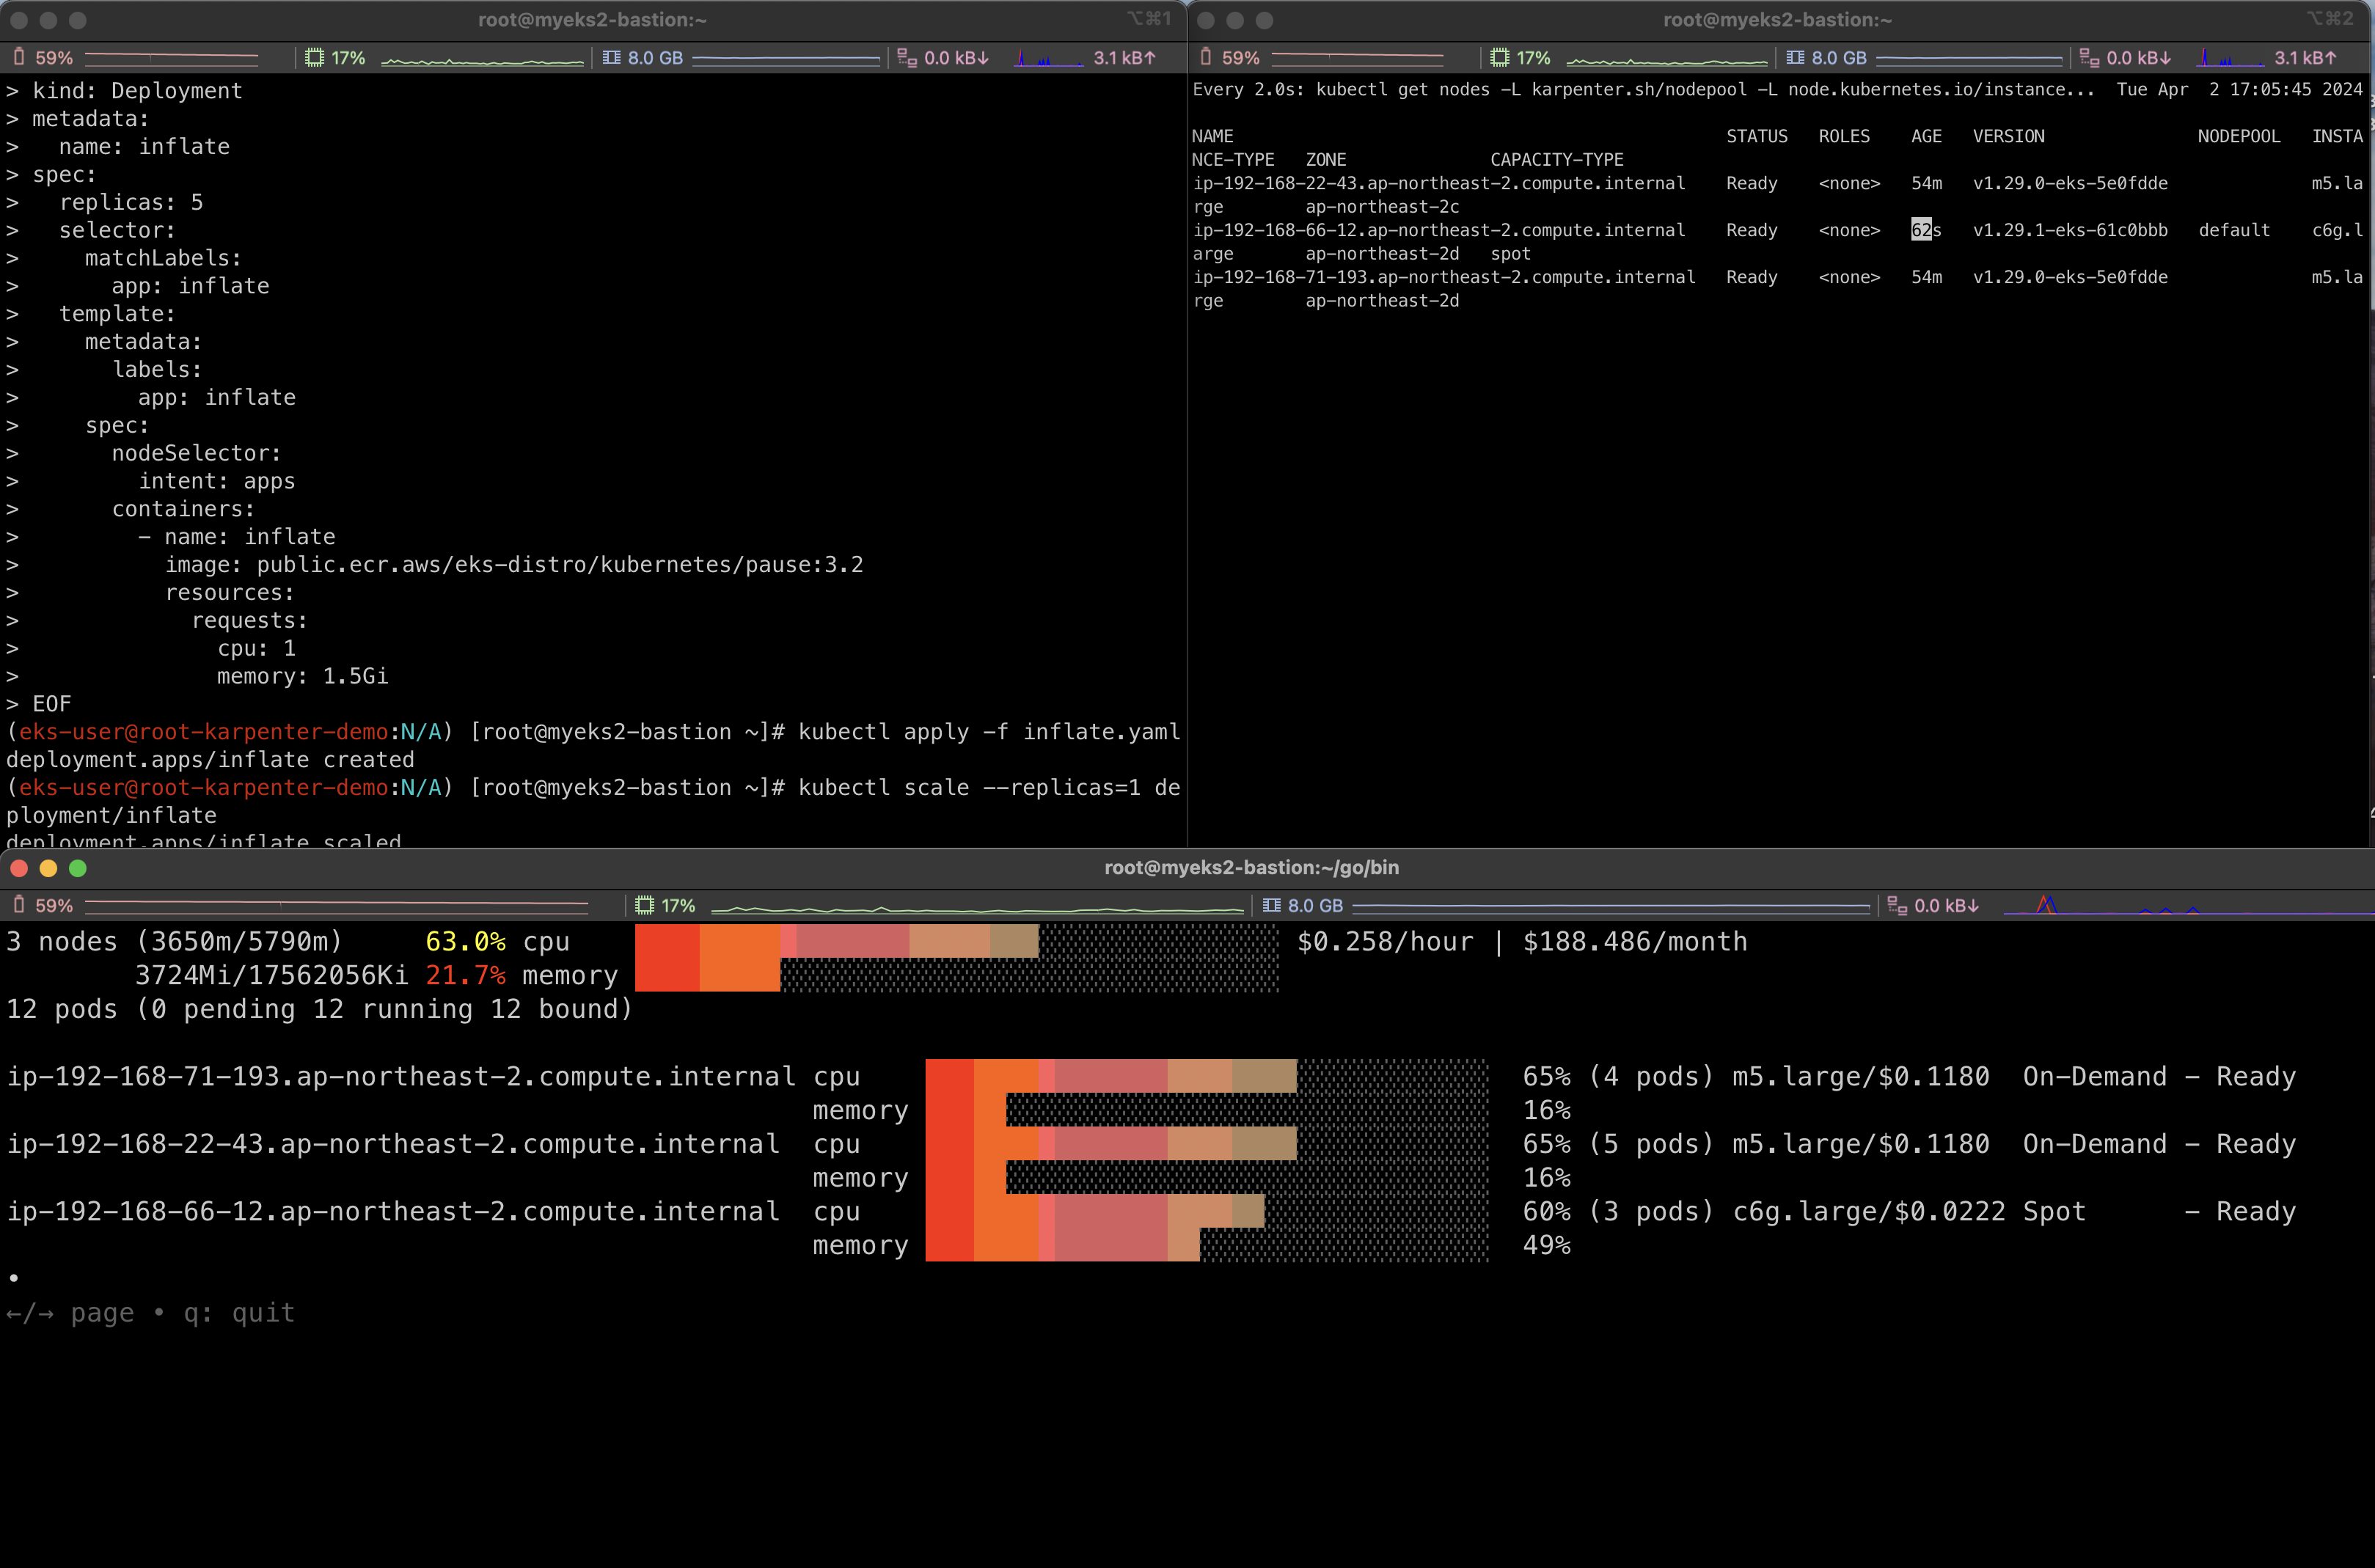Screen dimensions: 2375x1568
Task: Click battery icon in top-right terminal status bar
Action: 1205,58
